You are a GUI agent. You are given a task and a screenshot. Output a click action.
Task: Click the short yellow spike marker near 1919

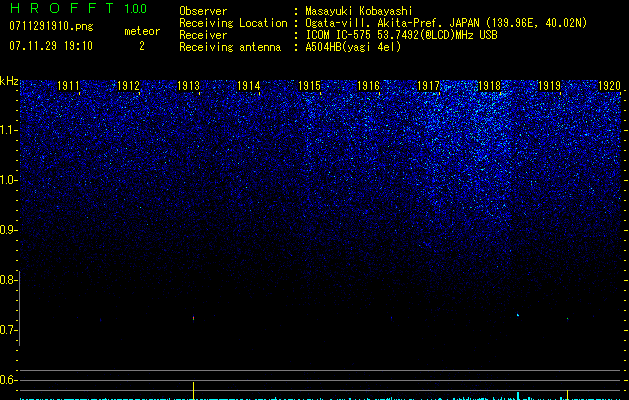click(x=567, y=395)
